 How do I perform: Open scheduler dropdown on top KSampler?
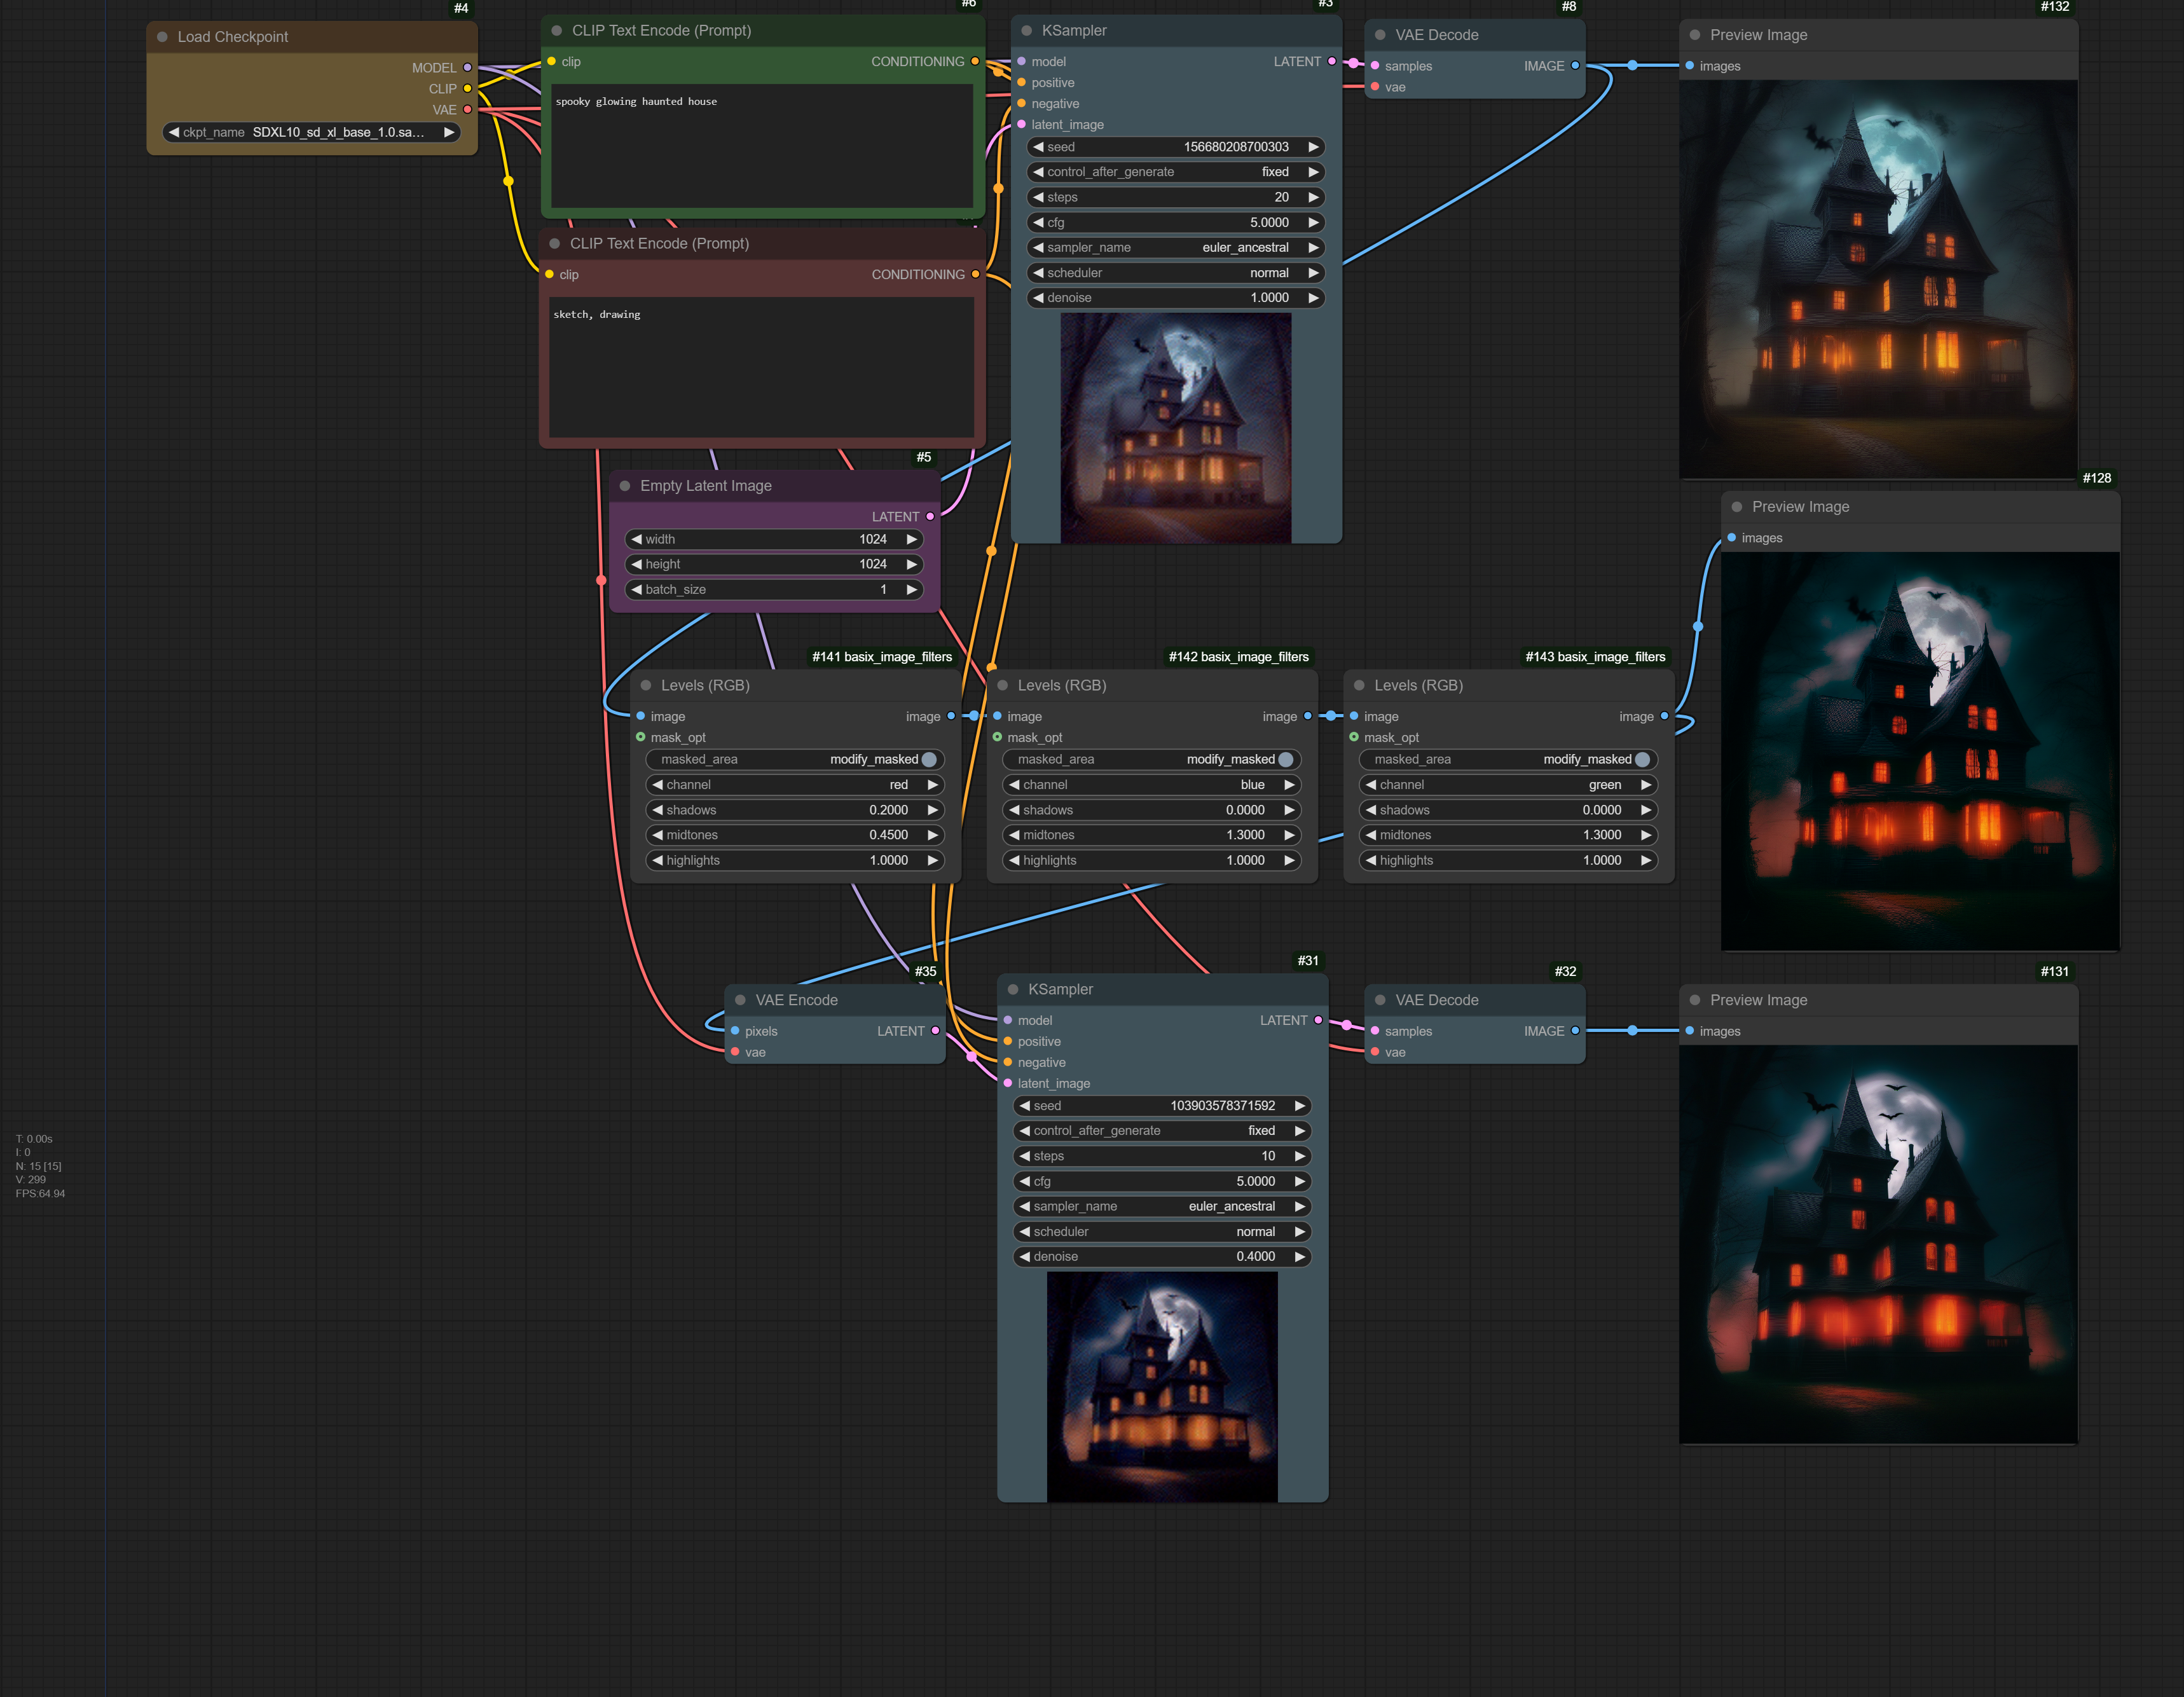tap(1176, 273)
